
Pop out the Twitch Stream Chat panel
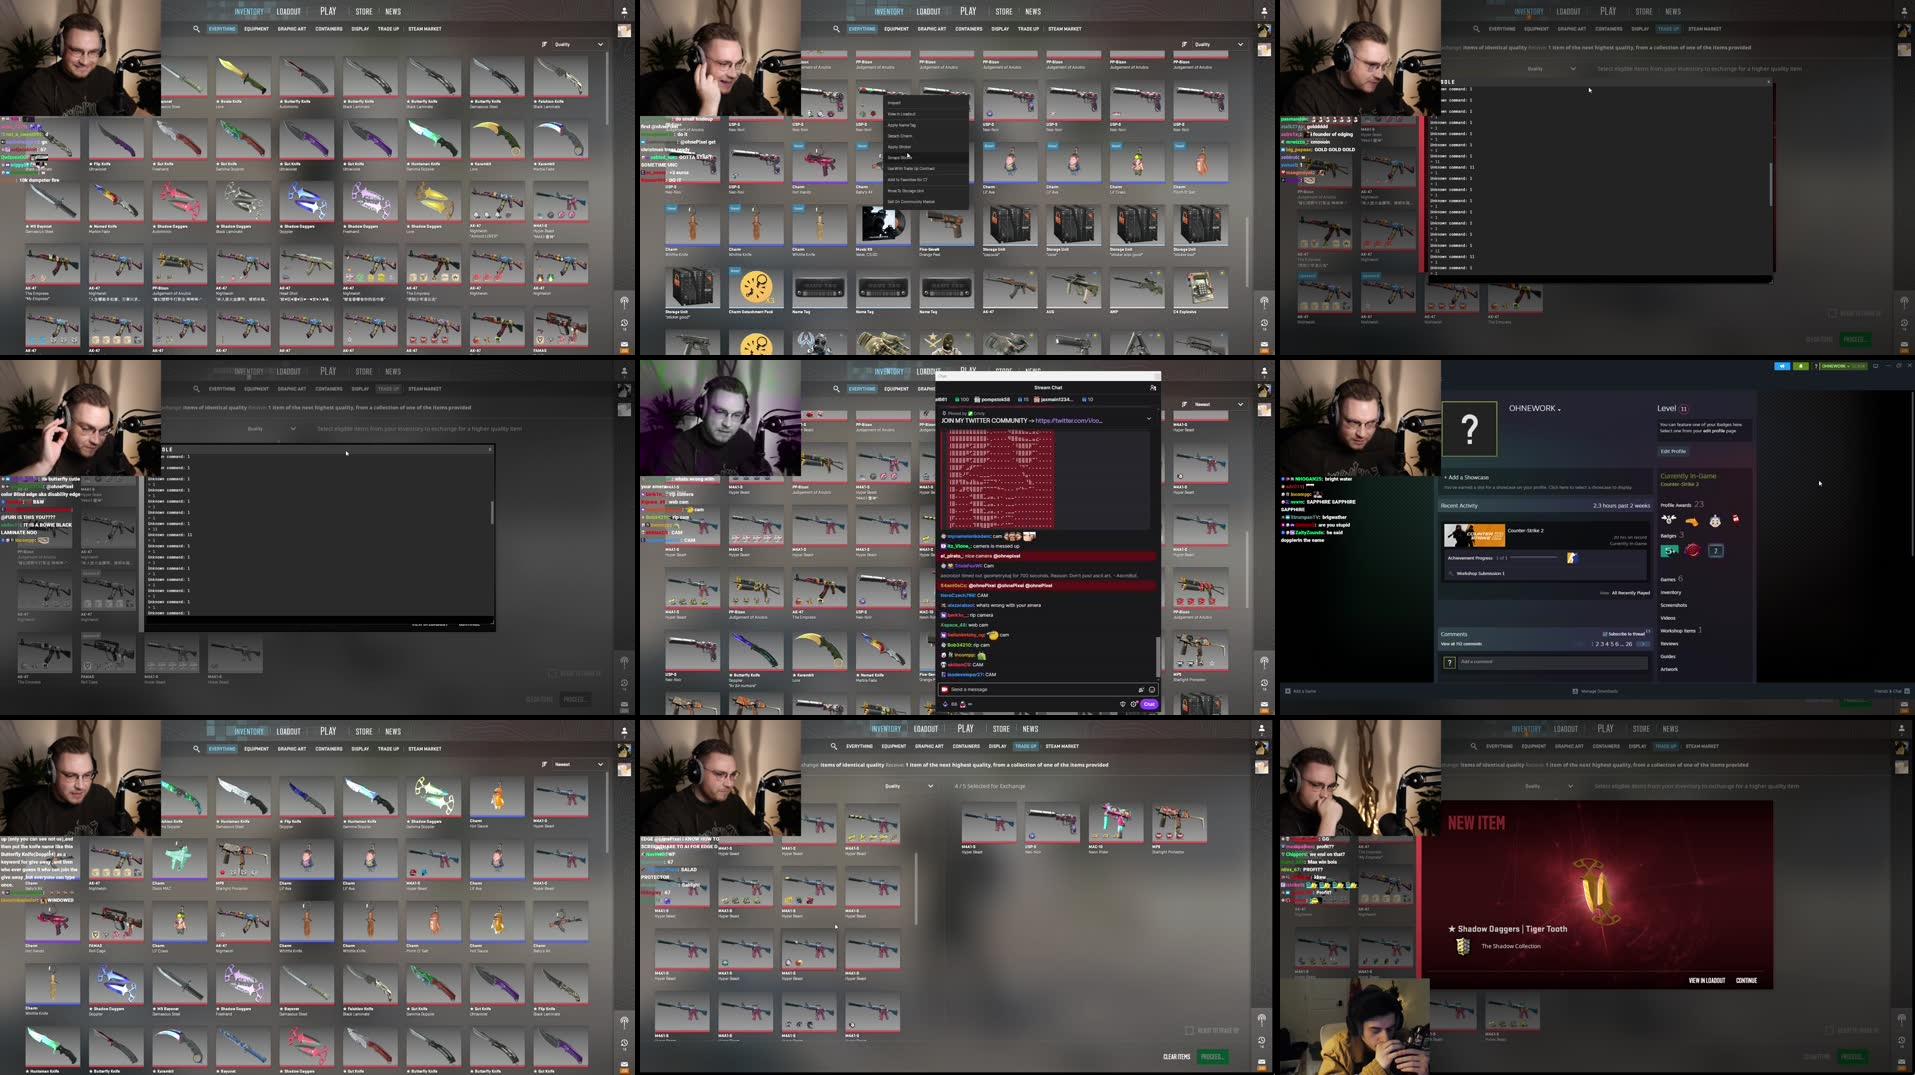coord(1152,388)
